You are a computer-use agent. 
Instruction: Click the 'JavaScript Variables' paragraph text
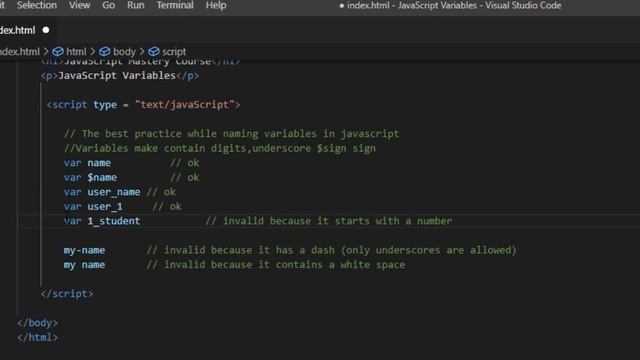pyautogui.click(x=117, y=76)
